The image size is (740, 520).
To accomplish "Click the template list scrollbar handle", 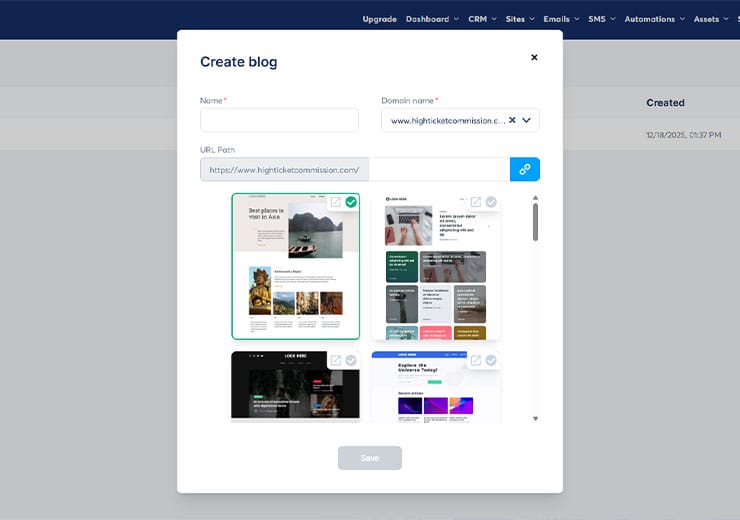I will (x=535, y=222).
